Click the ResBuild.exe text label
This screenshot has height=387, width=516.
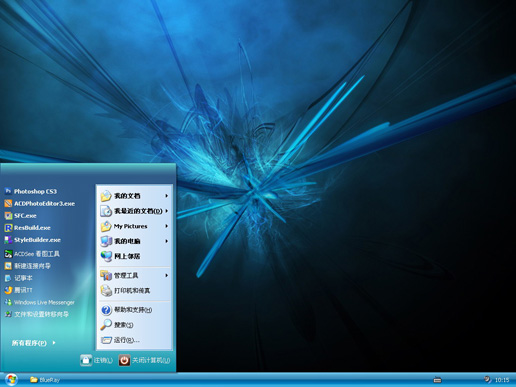tap(32, 228)
